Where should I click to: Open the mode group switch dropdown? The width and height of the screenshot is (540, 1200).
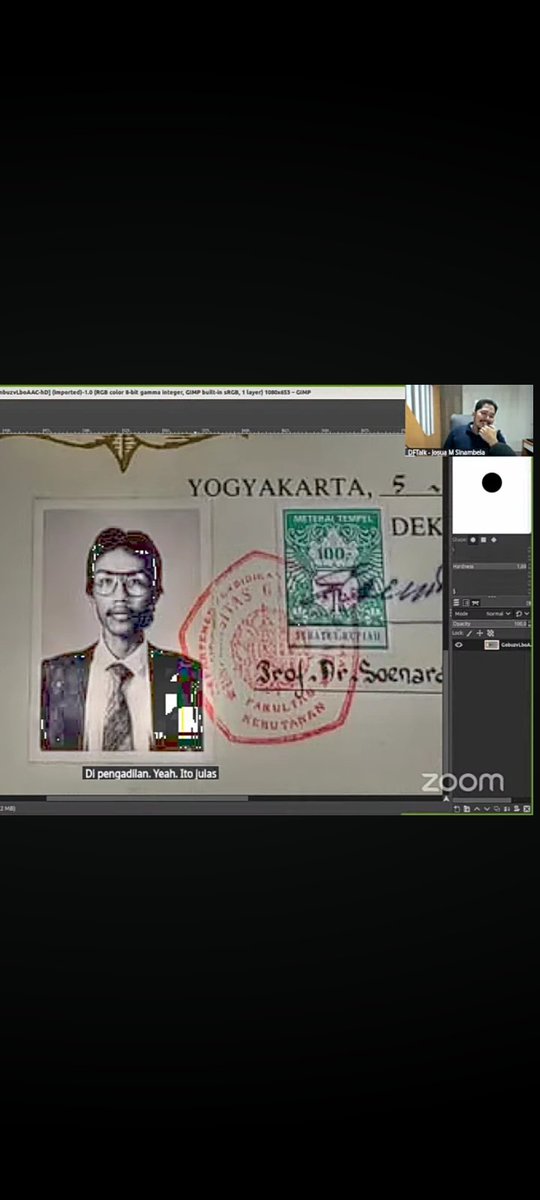522,613
